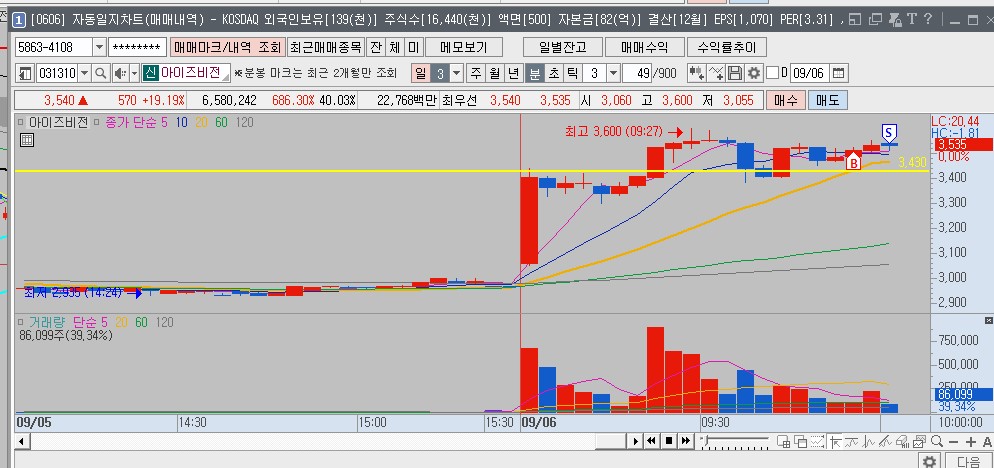Toggle the 아이즈비전 legend square marker

(21, 122)
